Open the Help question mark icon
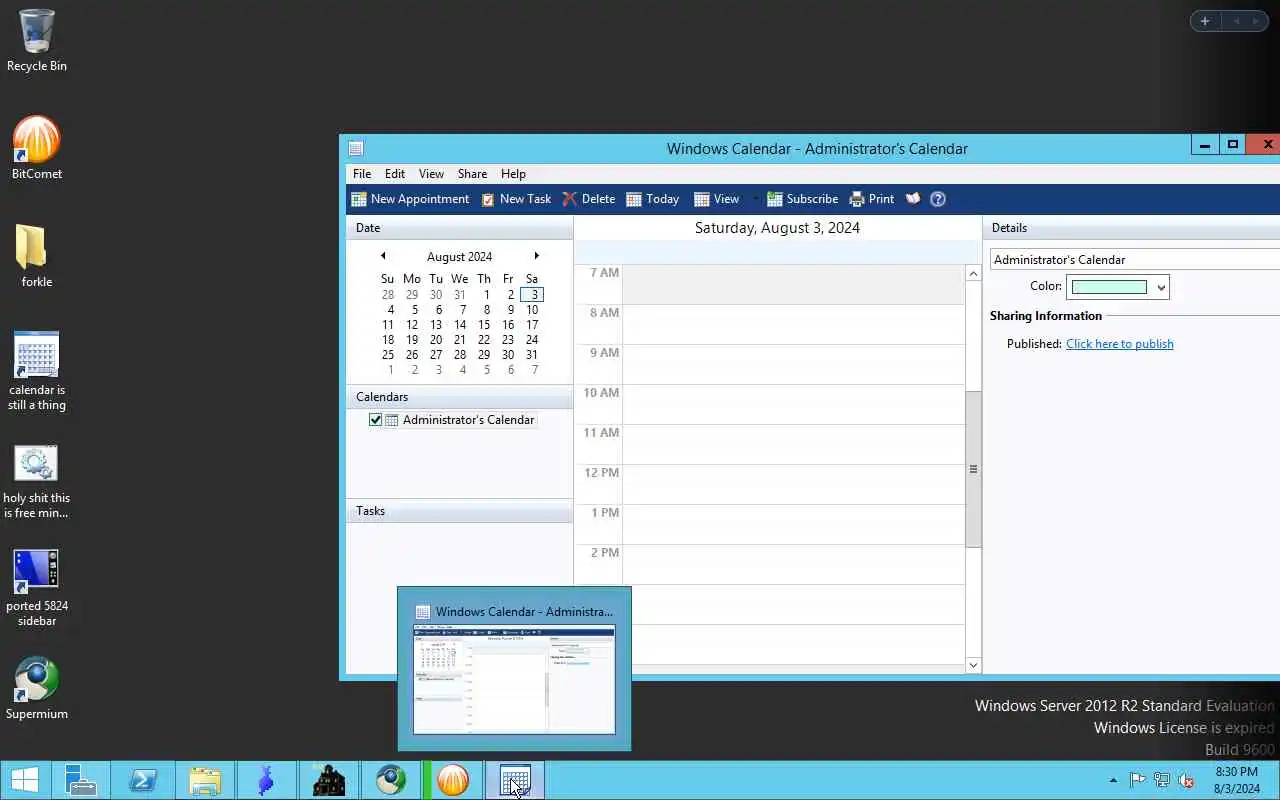Viewport: 1280px width, 800px height. 938,199
